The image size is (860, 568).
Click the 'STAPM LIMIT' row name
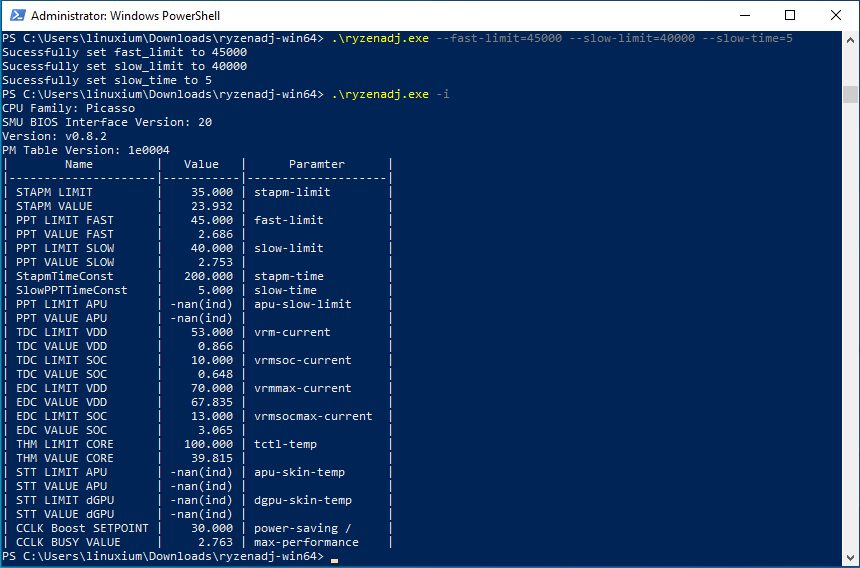[54, 192]
